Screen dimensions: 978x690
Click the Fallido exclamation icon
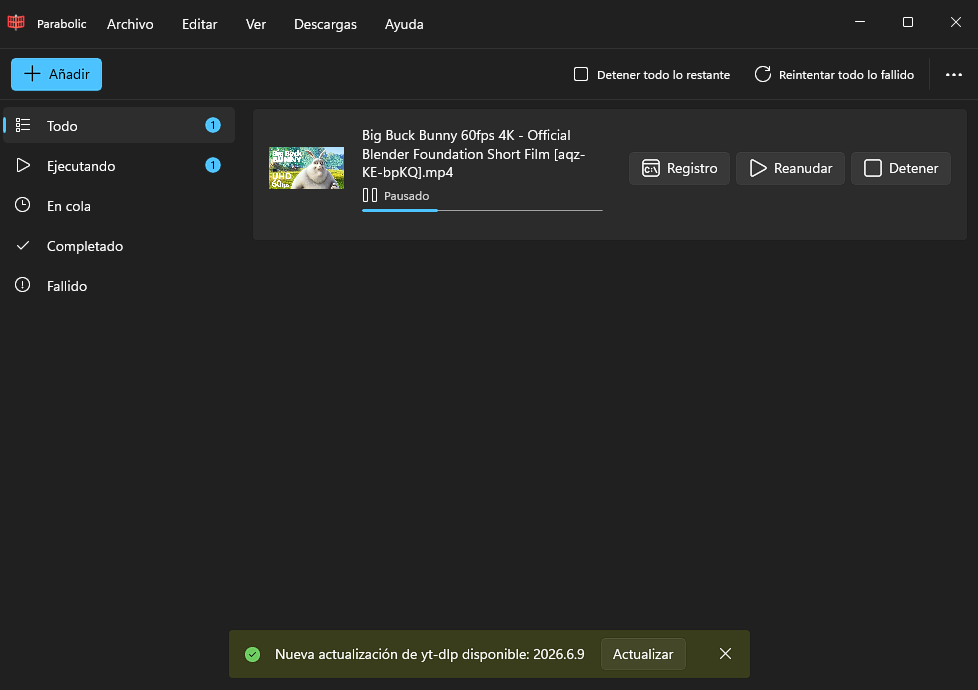[x=22, y=285]
